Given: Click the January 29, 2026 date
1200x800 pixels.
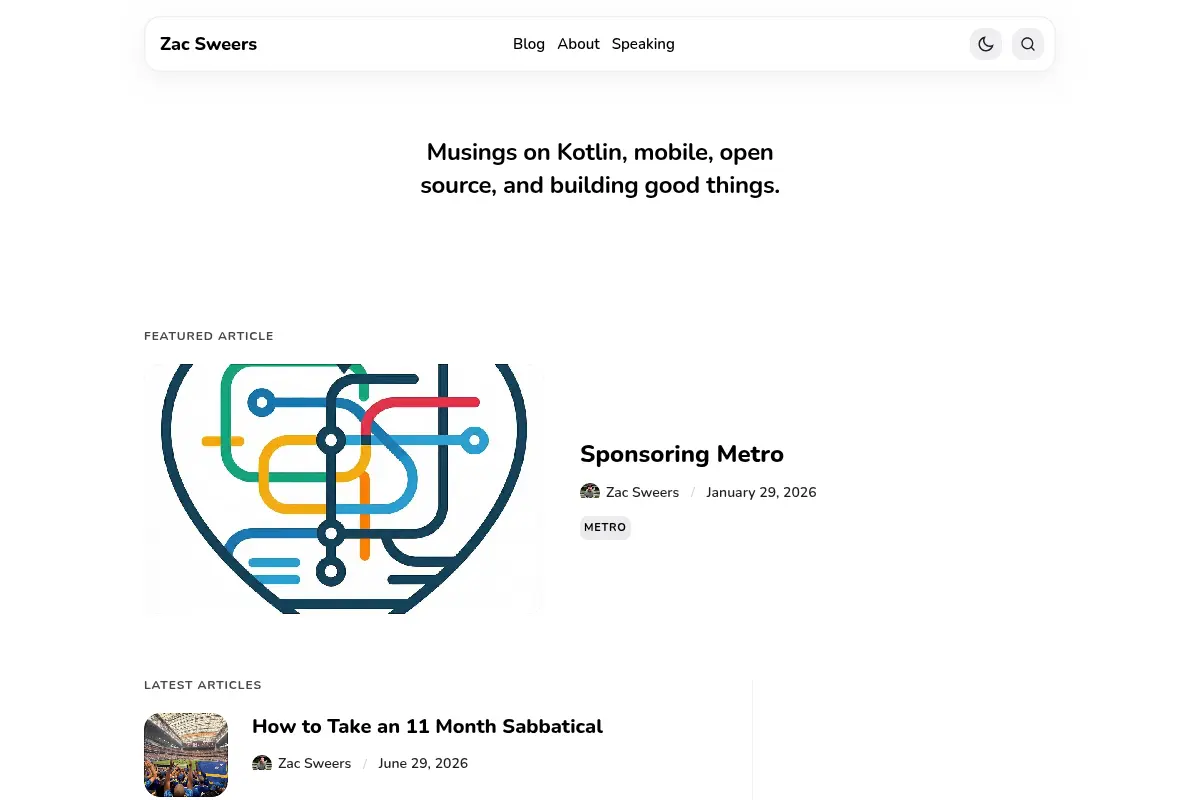Looking at the screenshot, I should point(761,492).
